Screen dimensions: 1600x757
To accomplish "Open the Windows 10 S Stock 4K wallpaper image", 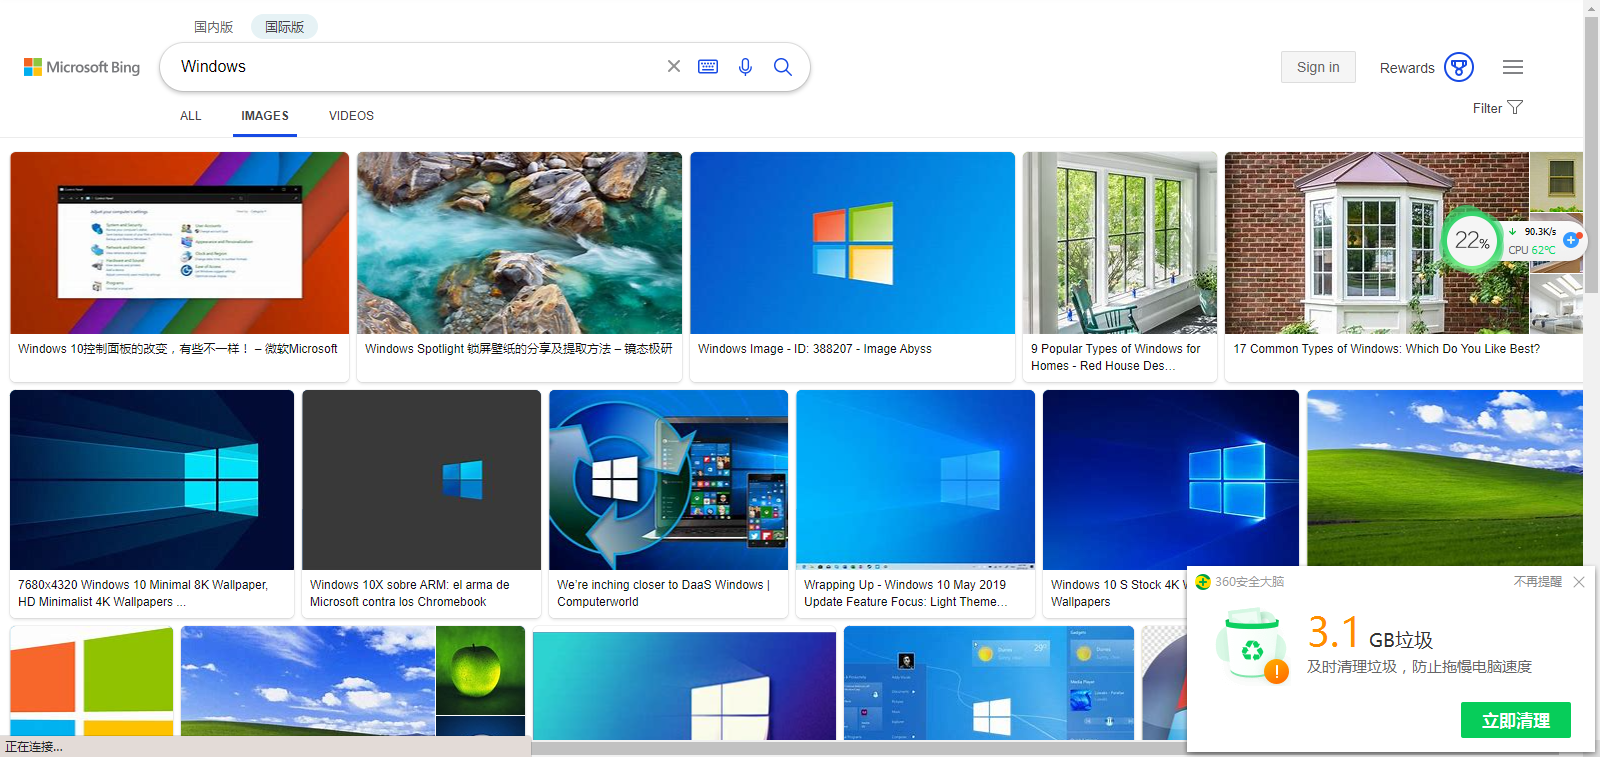I will (1171, 480).
